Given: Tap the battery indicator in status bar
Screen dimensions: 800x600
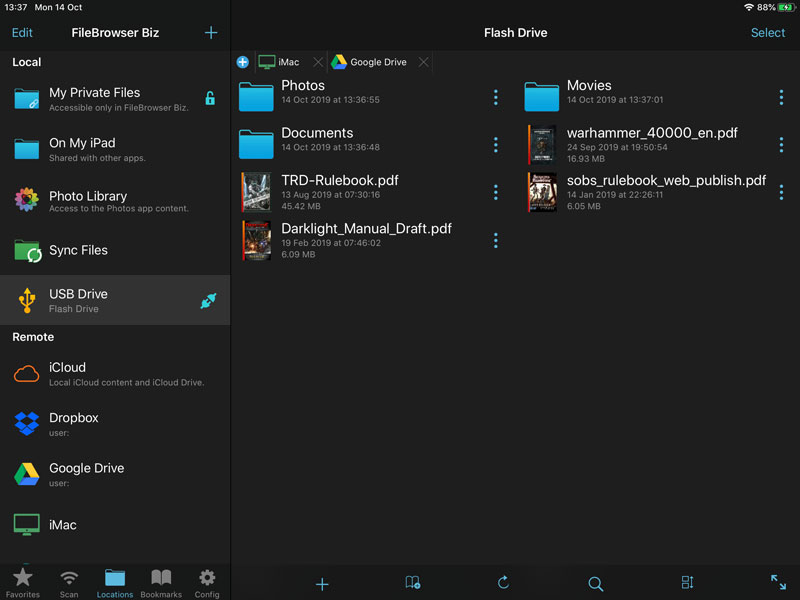Looking at the screenshot, I should coord(786,7).
